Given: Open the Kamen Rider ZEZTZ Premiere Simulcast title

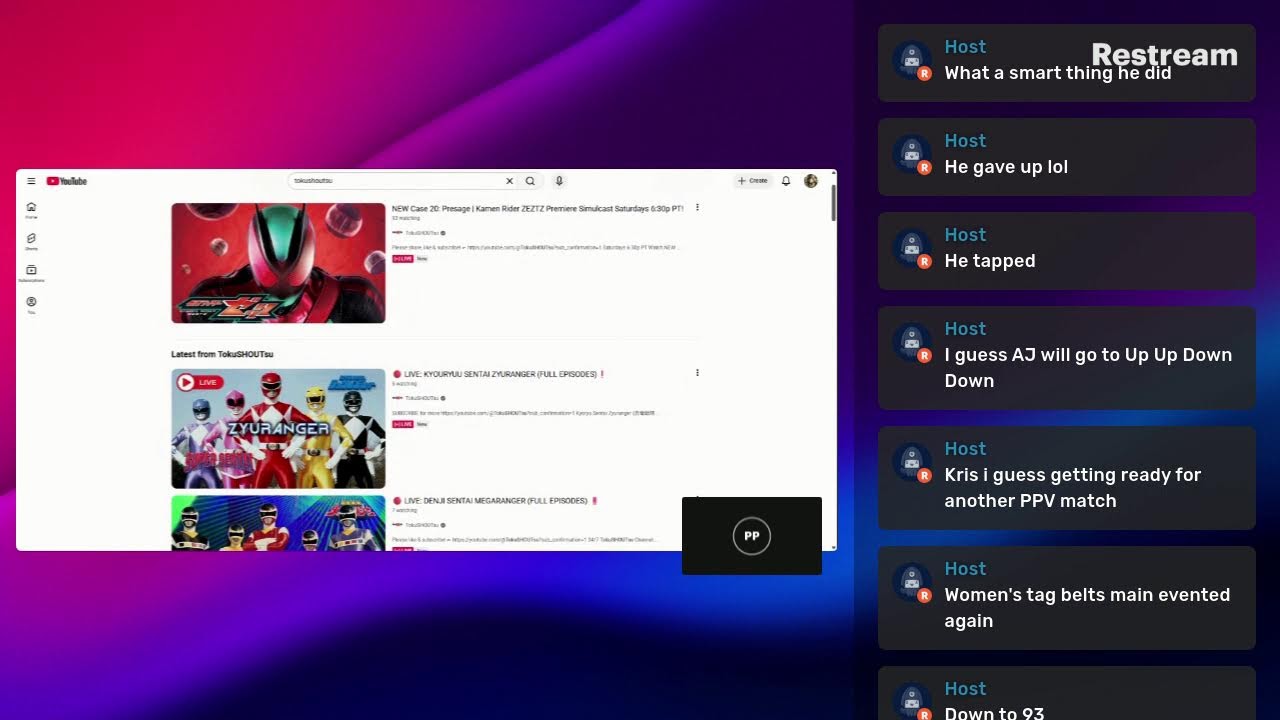Looking at the screenshot, I should point(538,209).
